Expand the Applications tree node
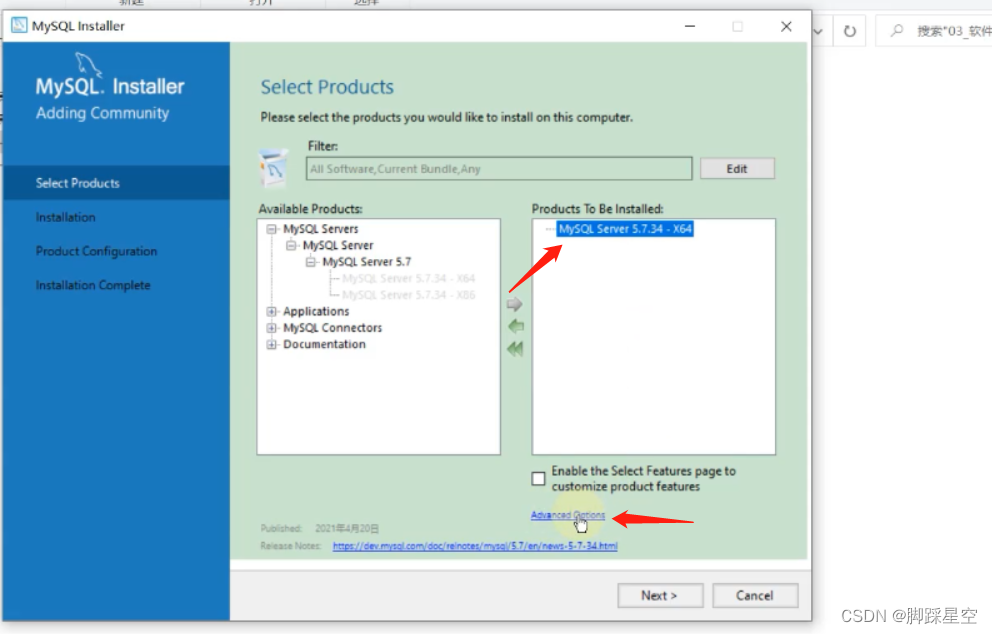992x634 pixels. click(x=271, y=311)
